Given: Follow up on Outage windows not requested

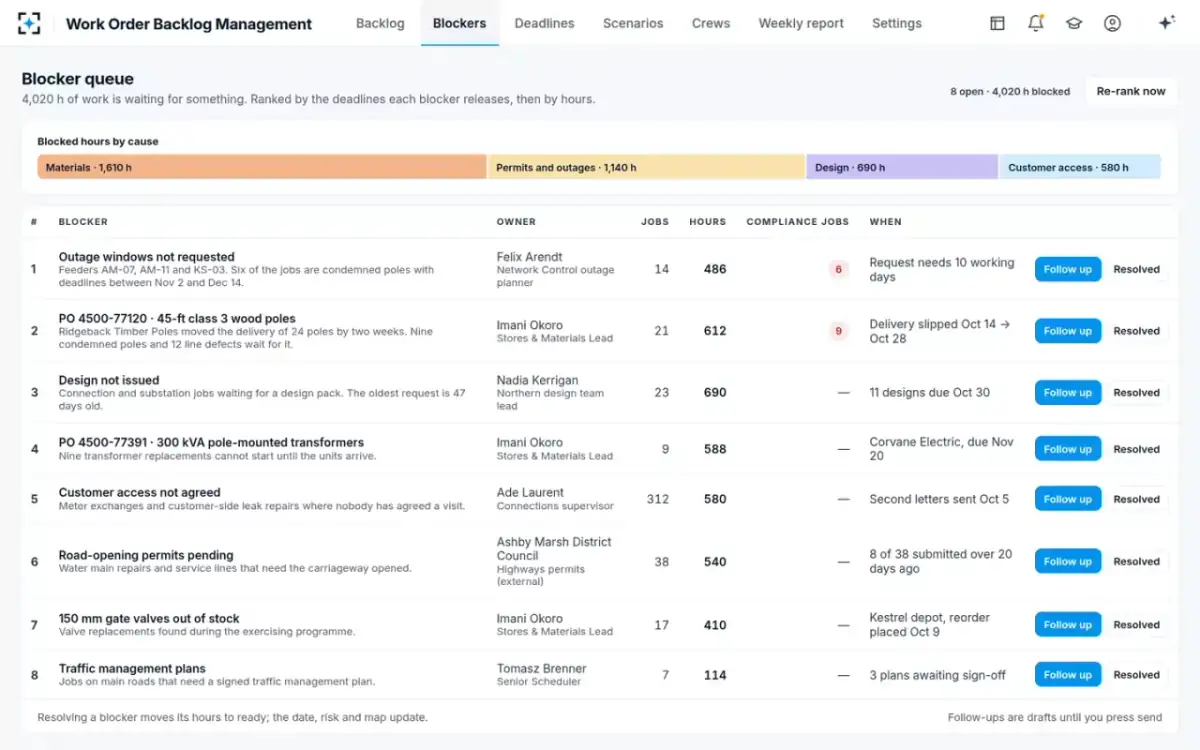Looking at the screenshot, I should 1068,269.
